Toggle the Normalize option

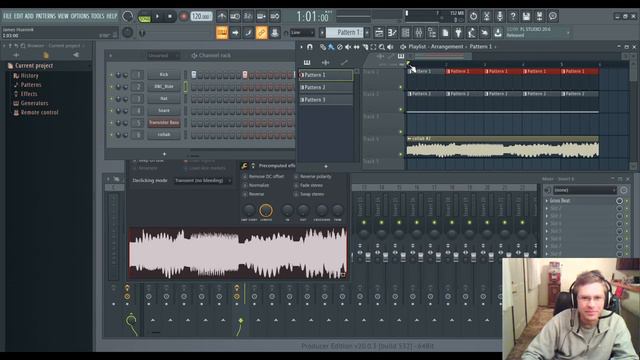click(256, 185)
